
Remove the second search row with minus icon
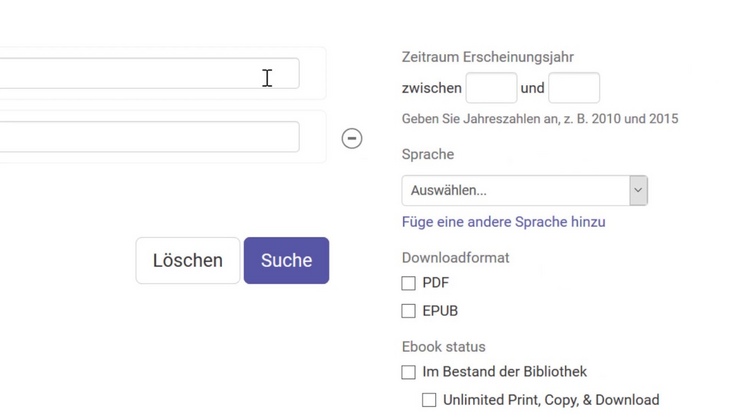[352, 138]
